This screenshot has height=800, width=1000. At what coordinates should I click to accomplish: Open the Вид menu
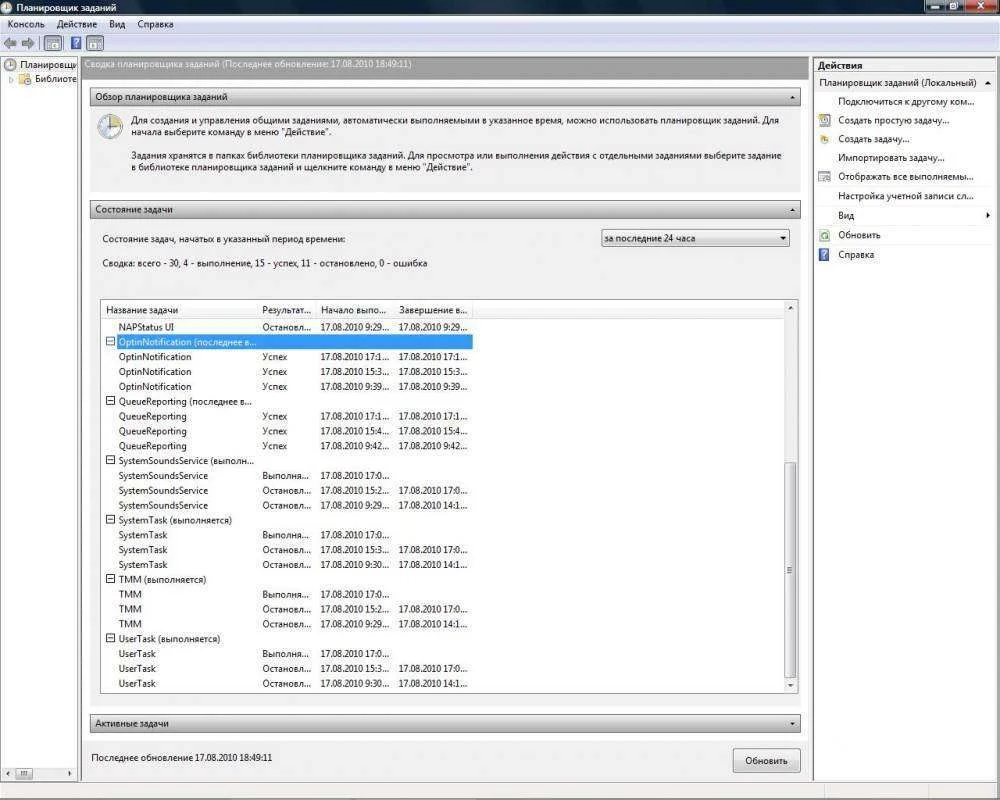pyautogui.click(x=117, y=24)
